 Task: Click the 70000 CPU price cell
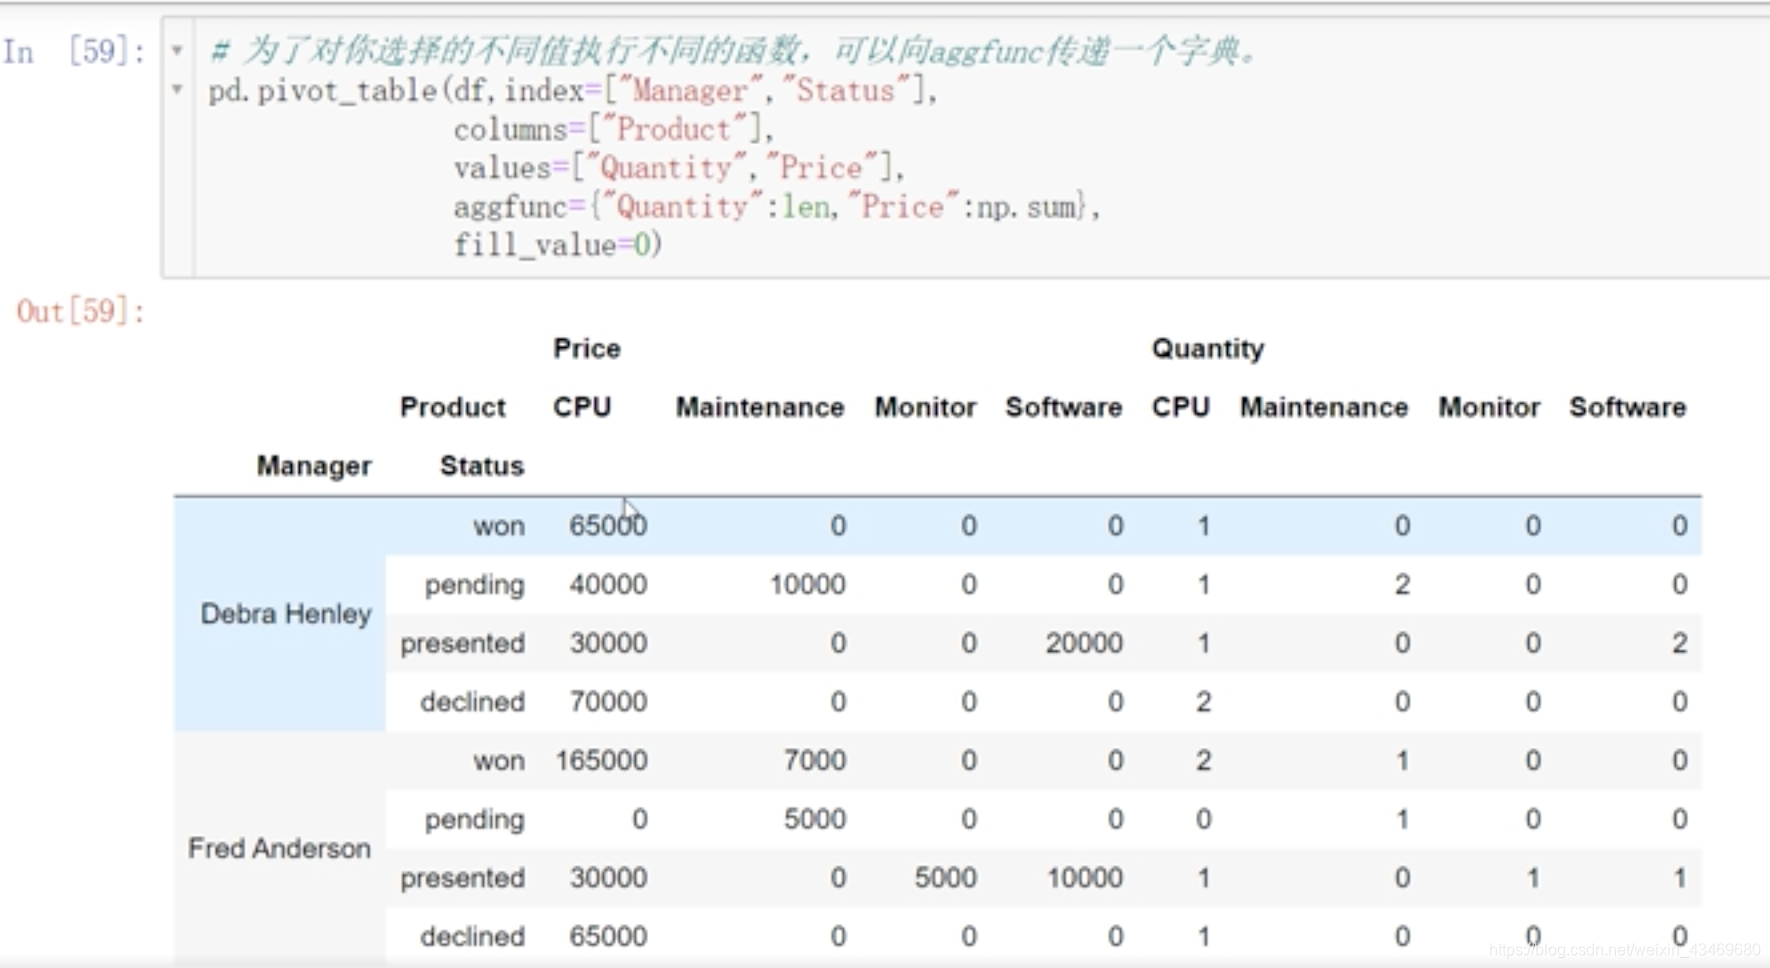(x=608, y=702)
